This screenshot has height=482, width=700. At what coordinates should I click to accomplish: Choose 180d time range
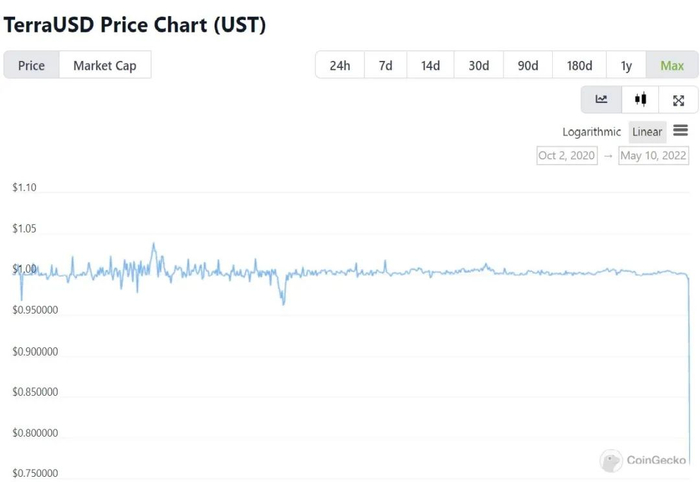pyautogui.click(x=579, y=66)
